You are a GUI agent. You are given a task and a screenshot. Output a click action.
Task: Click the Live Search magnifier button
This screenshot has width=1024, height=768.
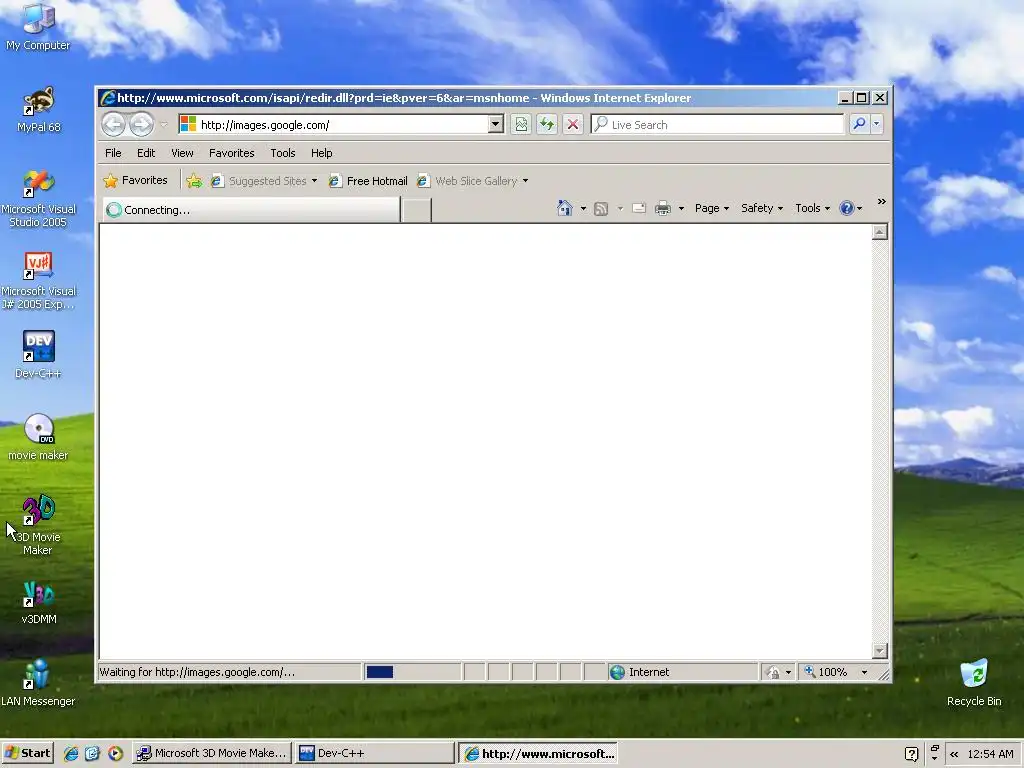[x=859, y=123]
